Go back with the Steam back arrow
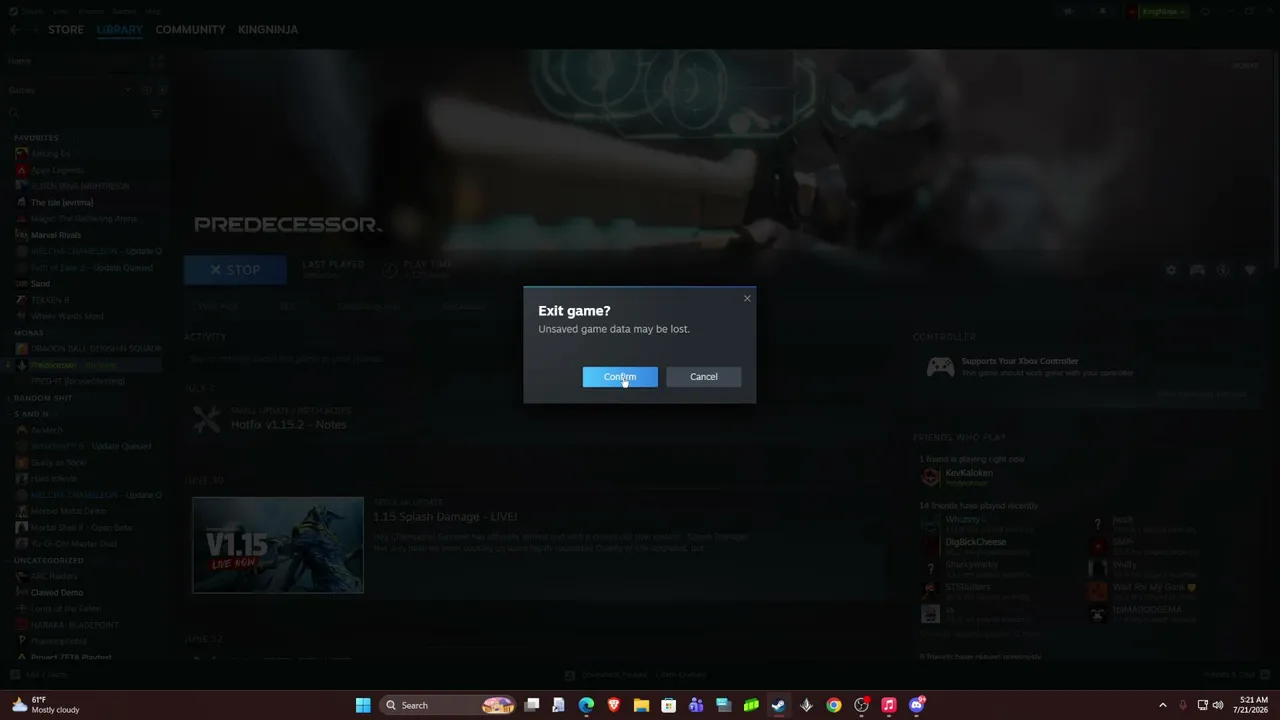This screenshot has width=1280, height=720. pyautogui.click(x=15, y=29)
